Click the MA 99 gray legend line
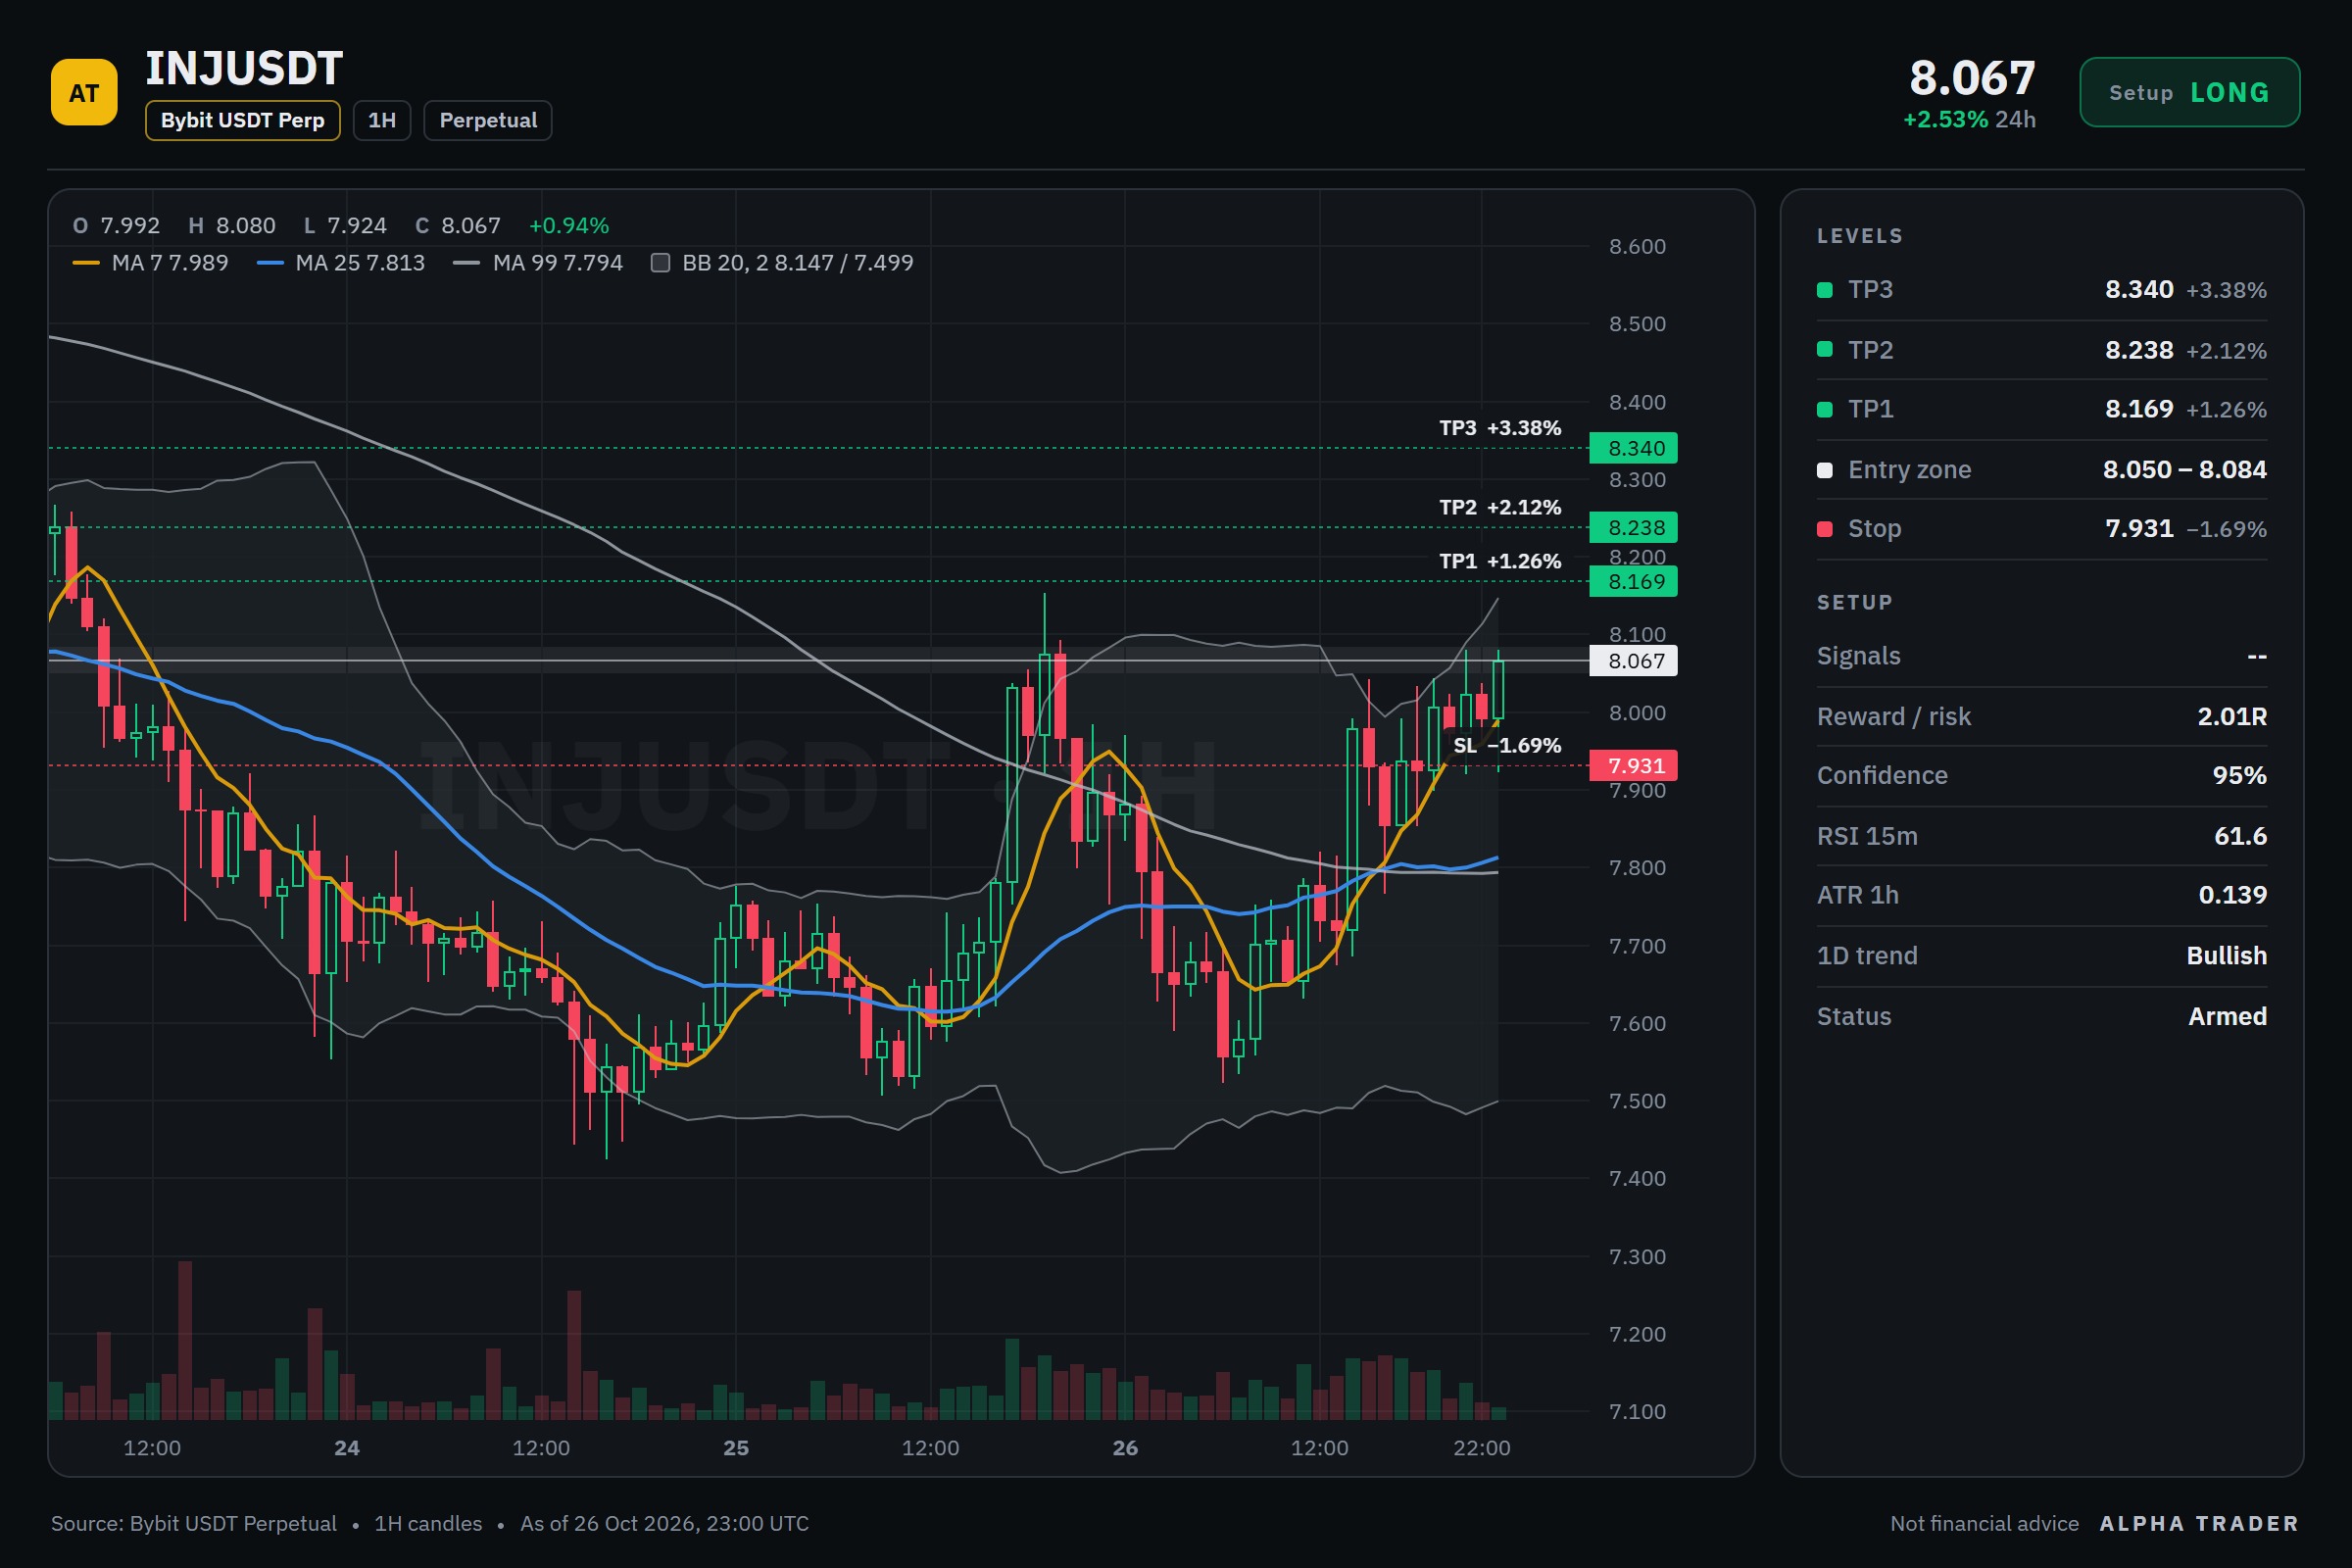 pos(466,263)
